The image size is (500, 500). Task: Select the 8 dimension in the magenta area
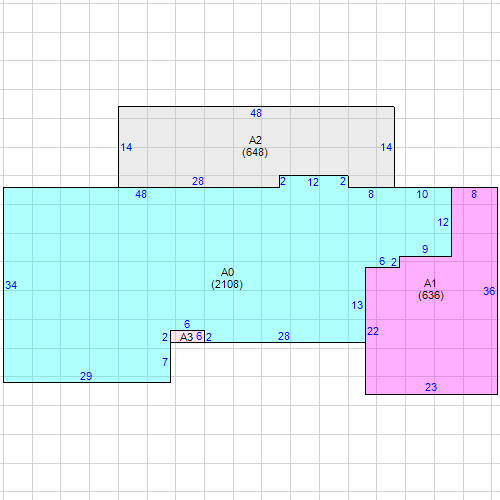click(x=474, y=194)
